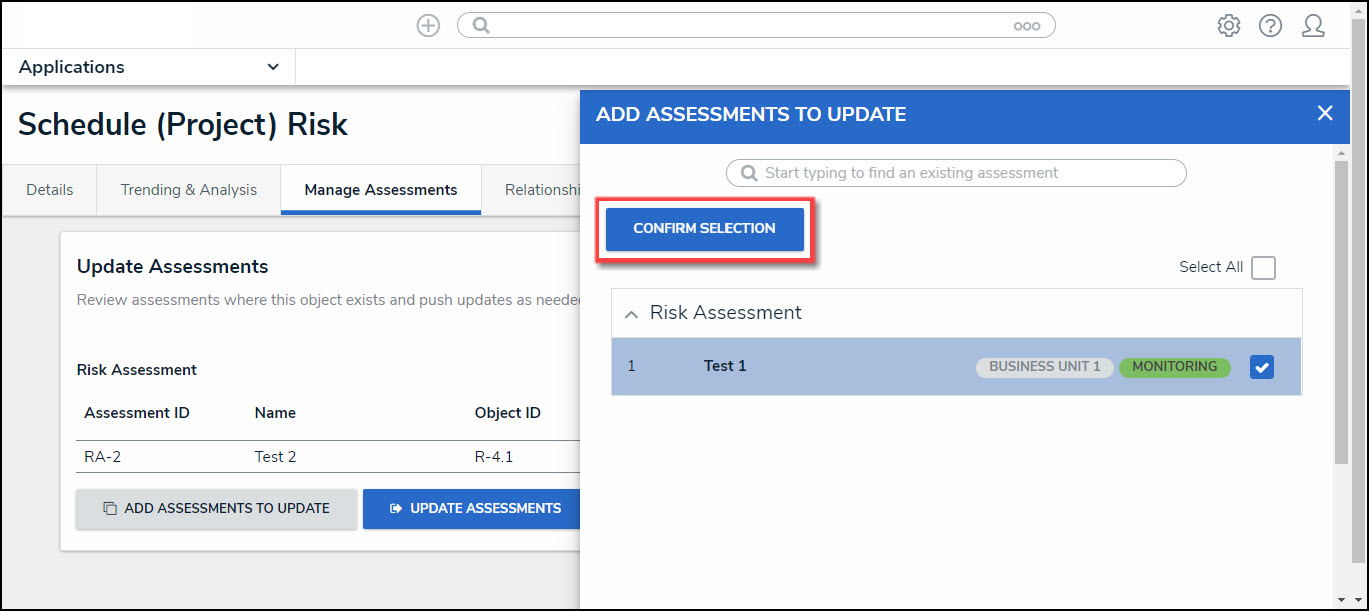Select the Manage Assessments tab
Screen dimensions: 1369x611
pos(381,190)
